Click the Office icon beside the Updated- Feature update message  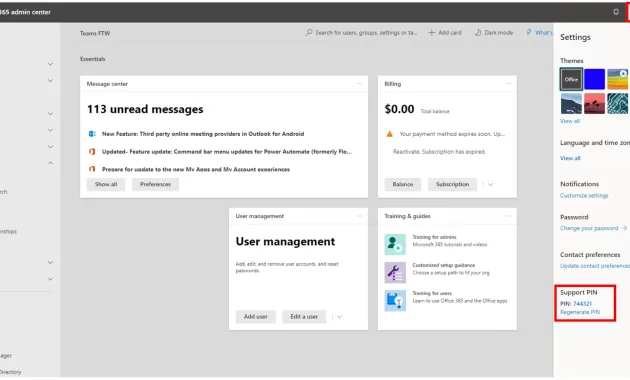92,151
